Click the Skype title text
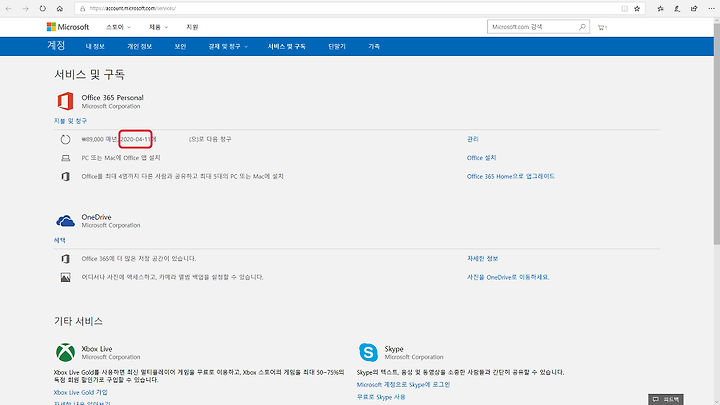 pyautogui.click(x=394, y=349)
